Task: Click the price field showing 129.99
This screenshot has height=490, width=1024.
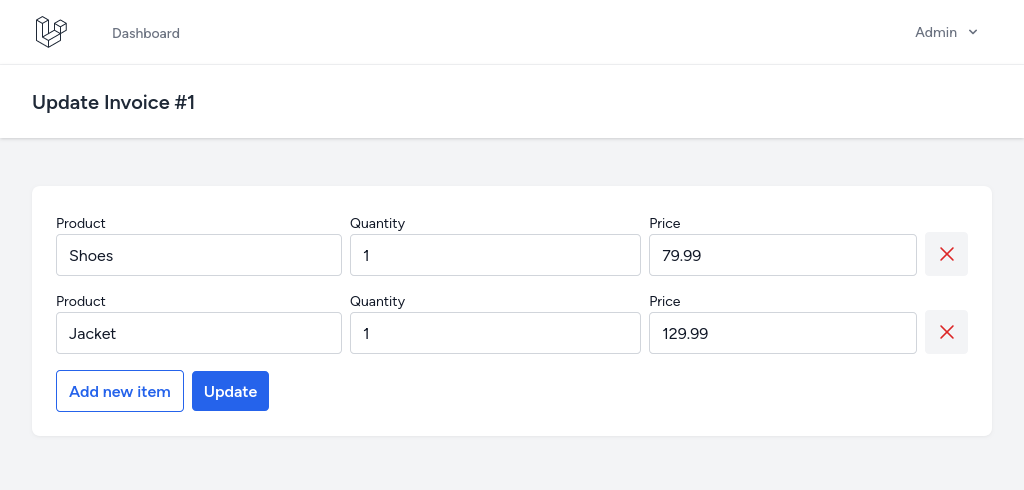Action: pos(782,333)
